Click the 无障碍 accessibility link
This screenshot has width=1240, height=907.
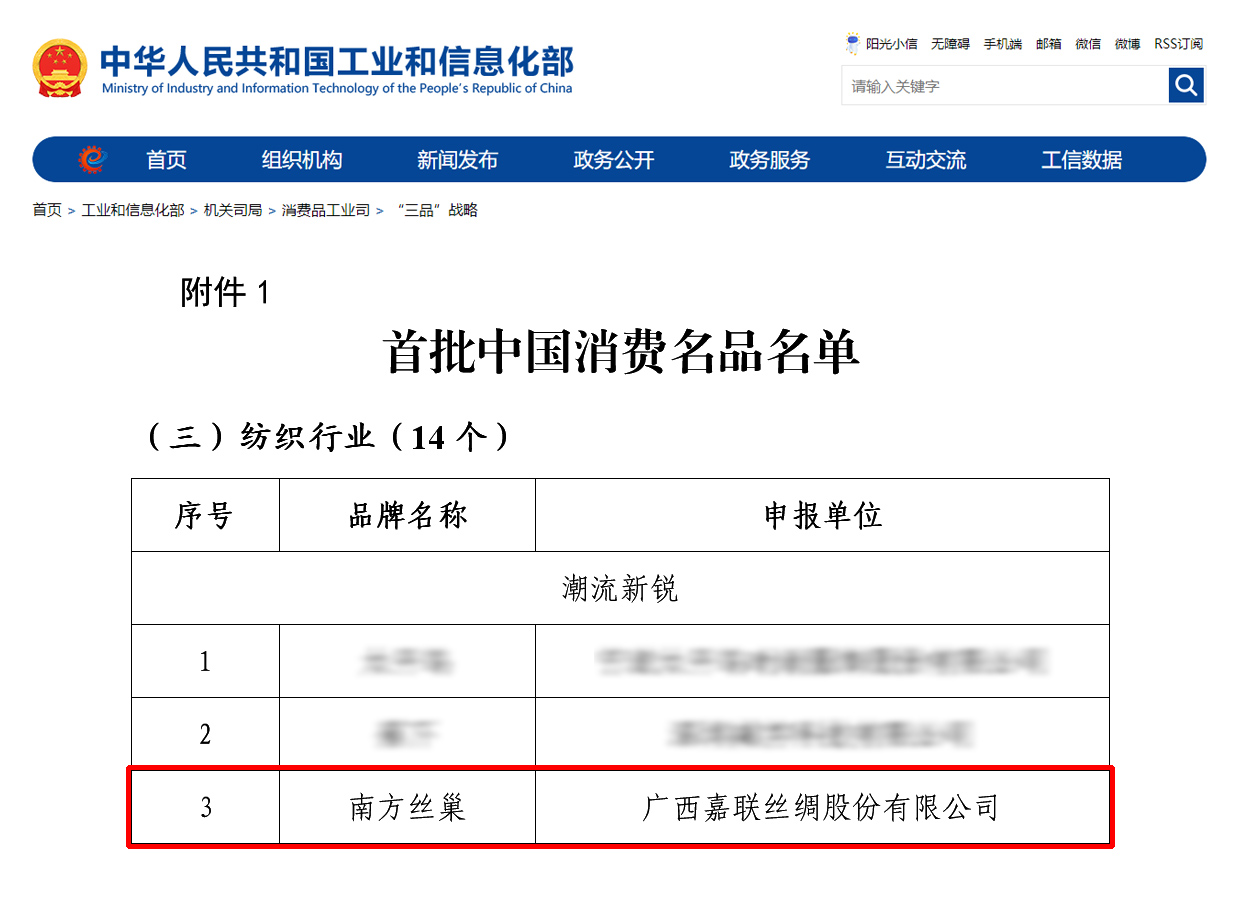pyautogui.click(x=950, y=44)
